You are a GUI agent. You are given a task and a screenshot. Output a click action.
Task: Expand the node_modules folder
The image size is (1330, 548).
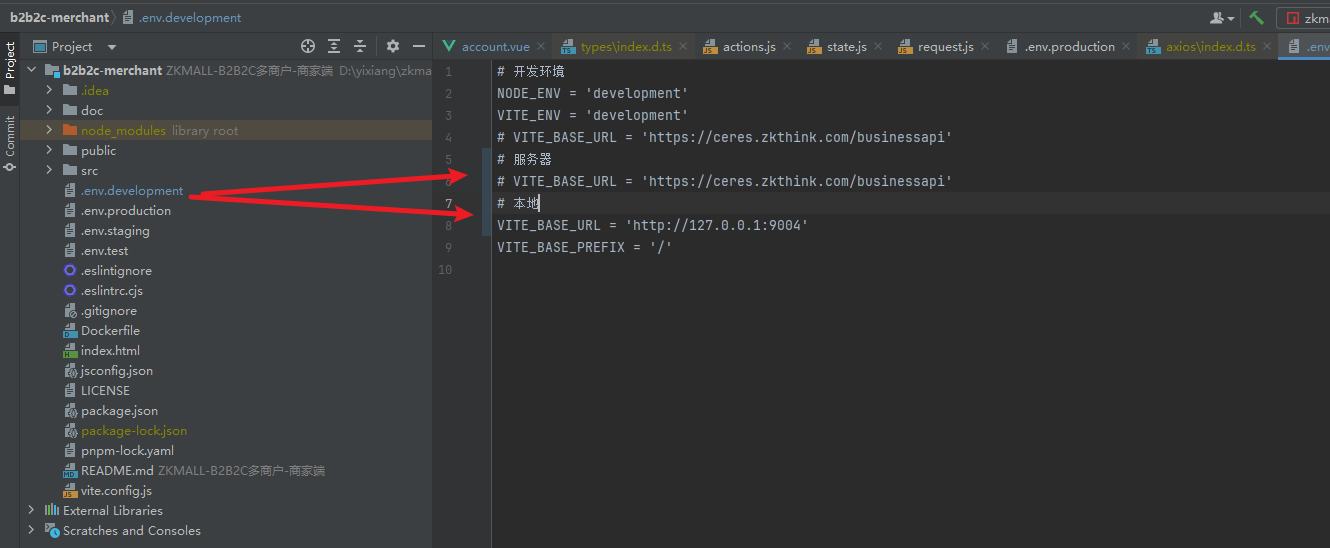click(x=48, y=130)
